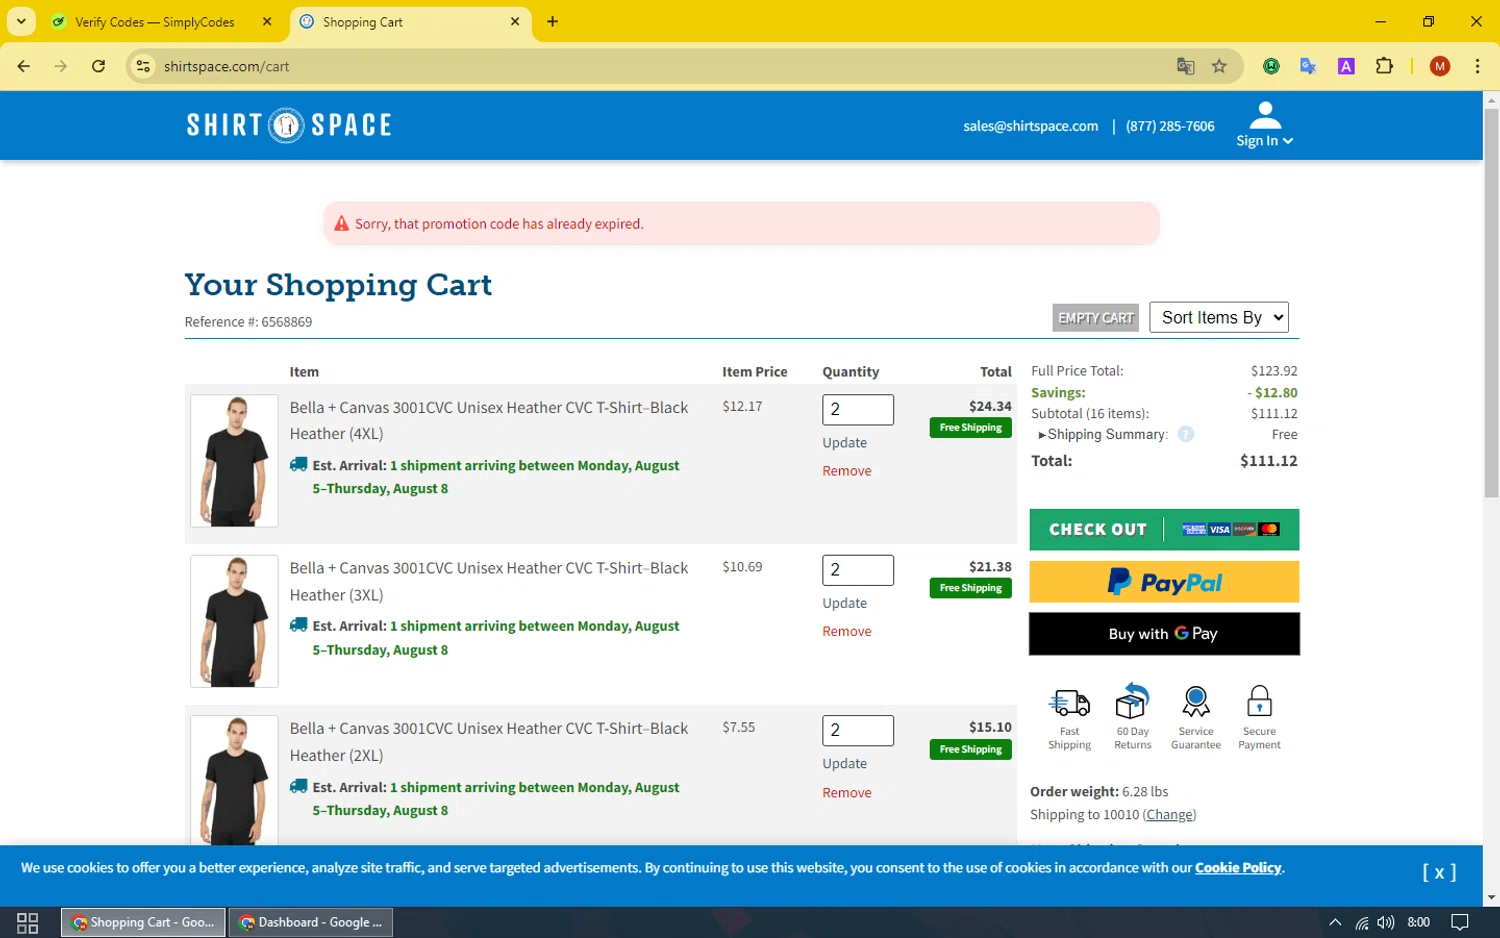
Task: Click the ShirtSpace logo
Action: click(289, 125)
